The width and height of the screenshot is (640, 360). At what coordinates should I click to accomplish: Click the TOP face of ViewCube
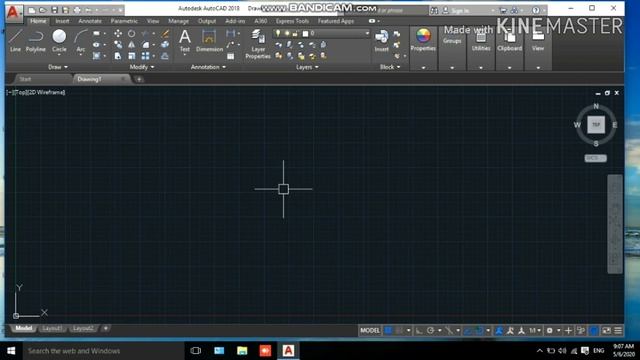(x=596, y=124)
